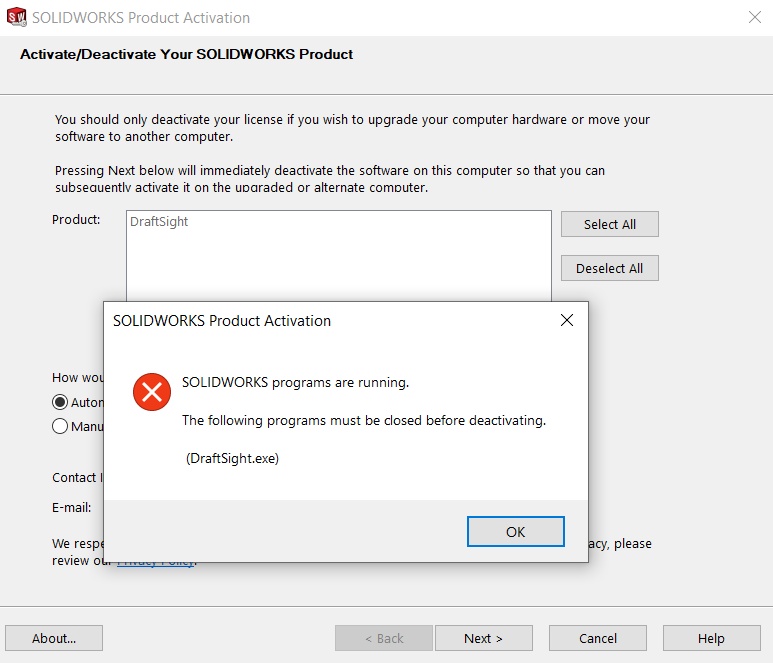Cancel the activation wizard
This screenshot has width=773, height=663.
[x=597, y=638]
